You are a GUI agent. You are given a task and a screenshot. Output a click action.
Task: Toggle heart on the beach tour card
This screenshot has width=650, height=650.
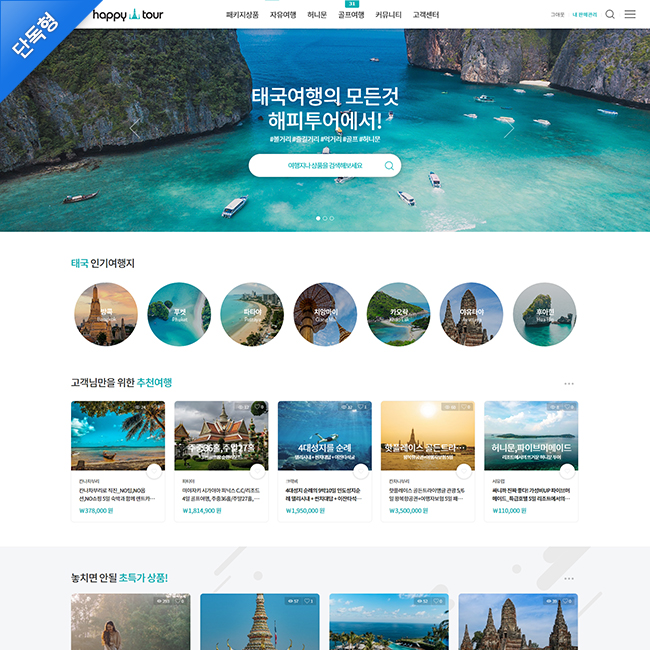154,471
